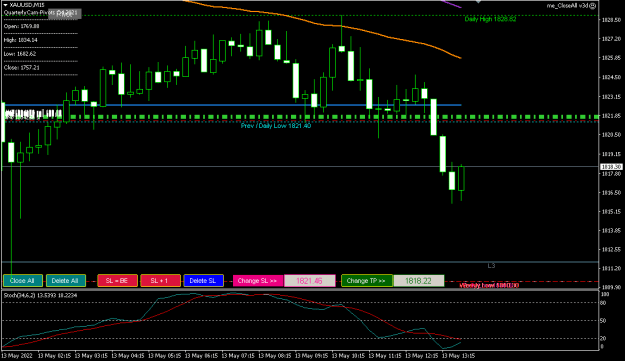Click the expert advisor smiley face icon

tap(592, 6)
